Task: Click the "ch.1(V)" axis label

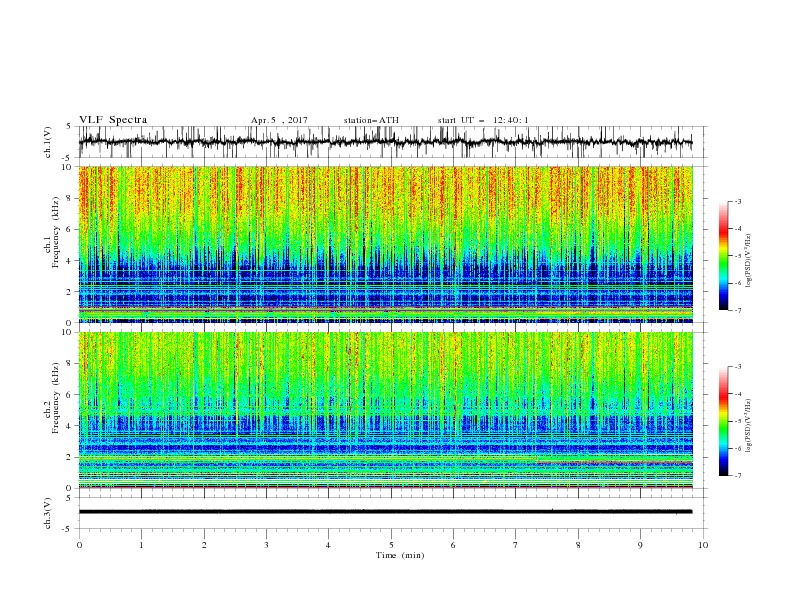Action: pos(48,142)
